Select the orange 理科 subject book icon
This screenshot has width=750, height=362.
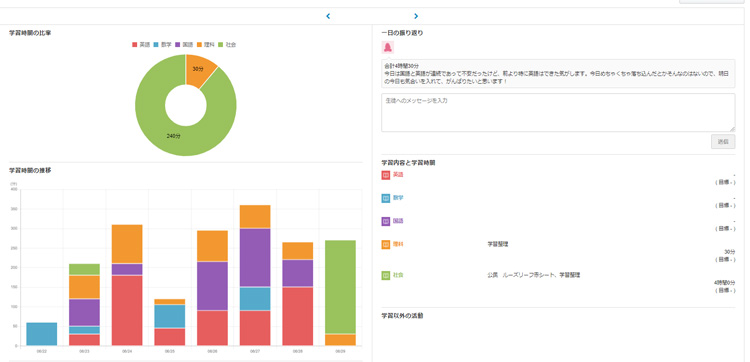point(386,244)
